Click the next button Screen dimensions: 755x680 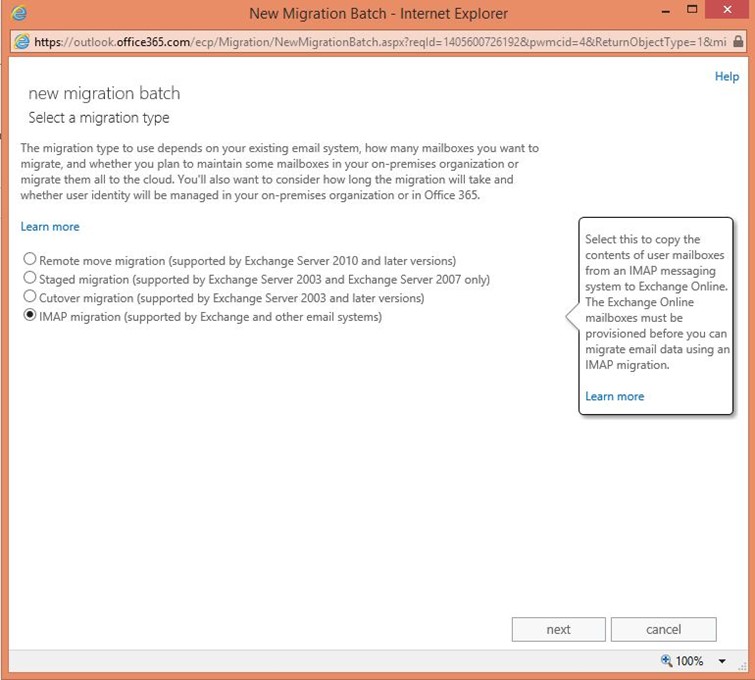coord(559,629)
